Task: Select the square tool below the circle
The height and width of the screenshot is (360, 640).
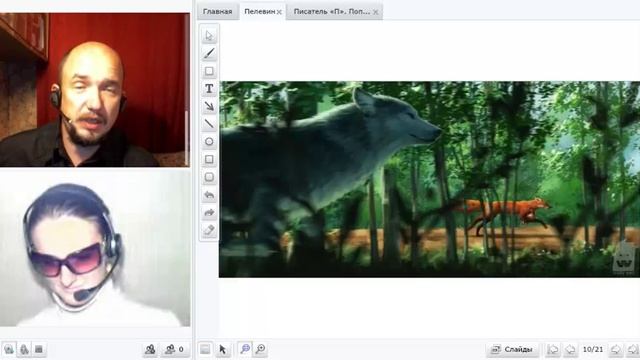Action: pos(209,159)
